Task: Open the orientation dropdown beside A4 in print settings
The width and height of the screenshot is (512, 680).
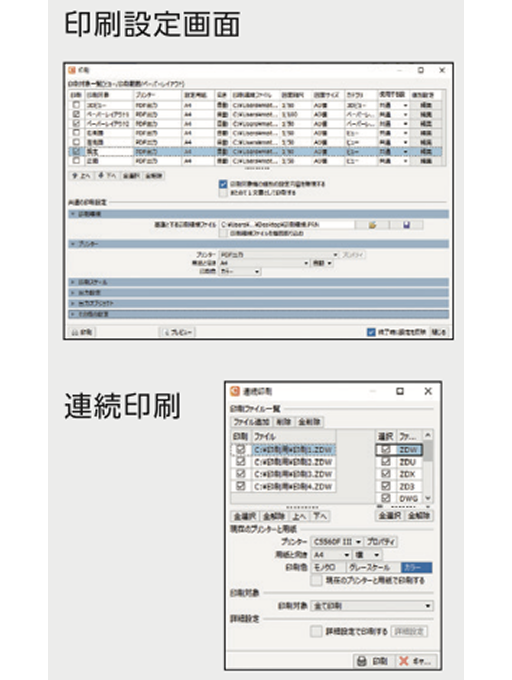Action: [x=322, y=263]
